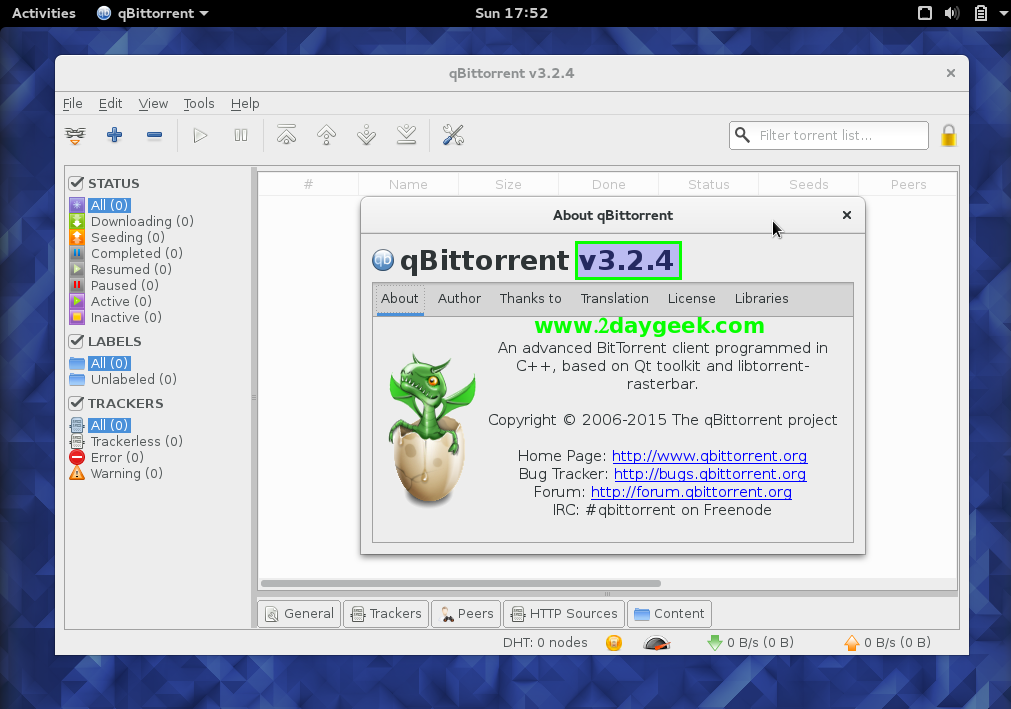Switch to the Translation tab
Screen dimensions: 1011x709
[x=614, y=298]
